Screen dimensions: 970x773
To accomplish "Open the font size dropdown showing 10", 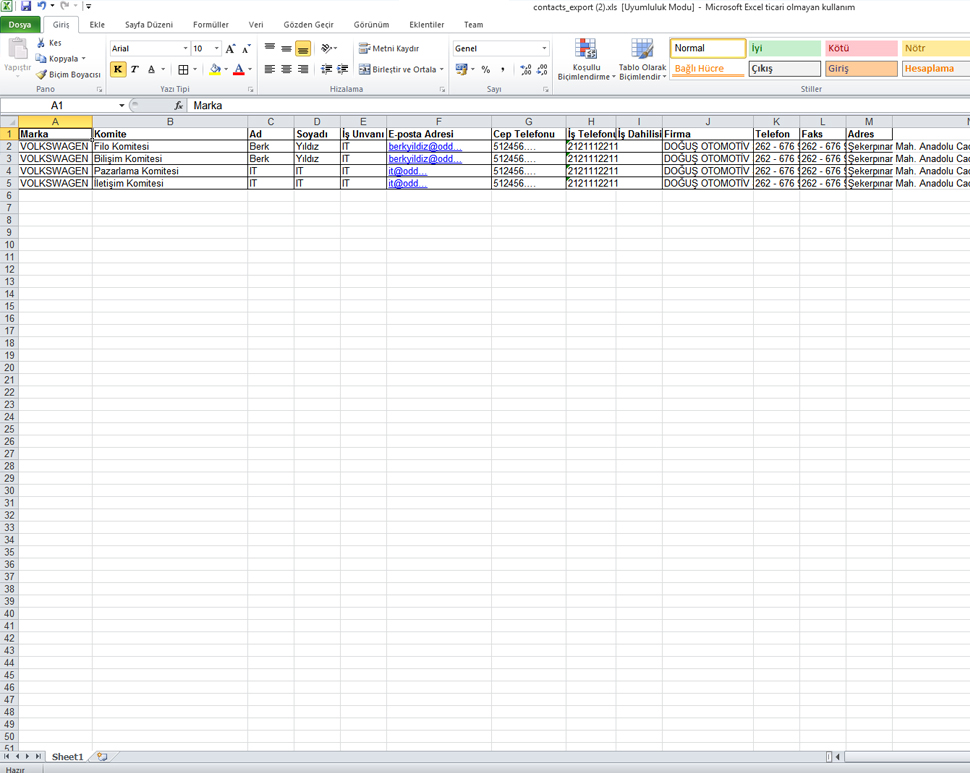I will (217, 48).
